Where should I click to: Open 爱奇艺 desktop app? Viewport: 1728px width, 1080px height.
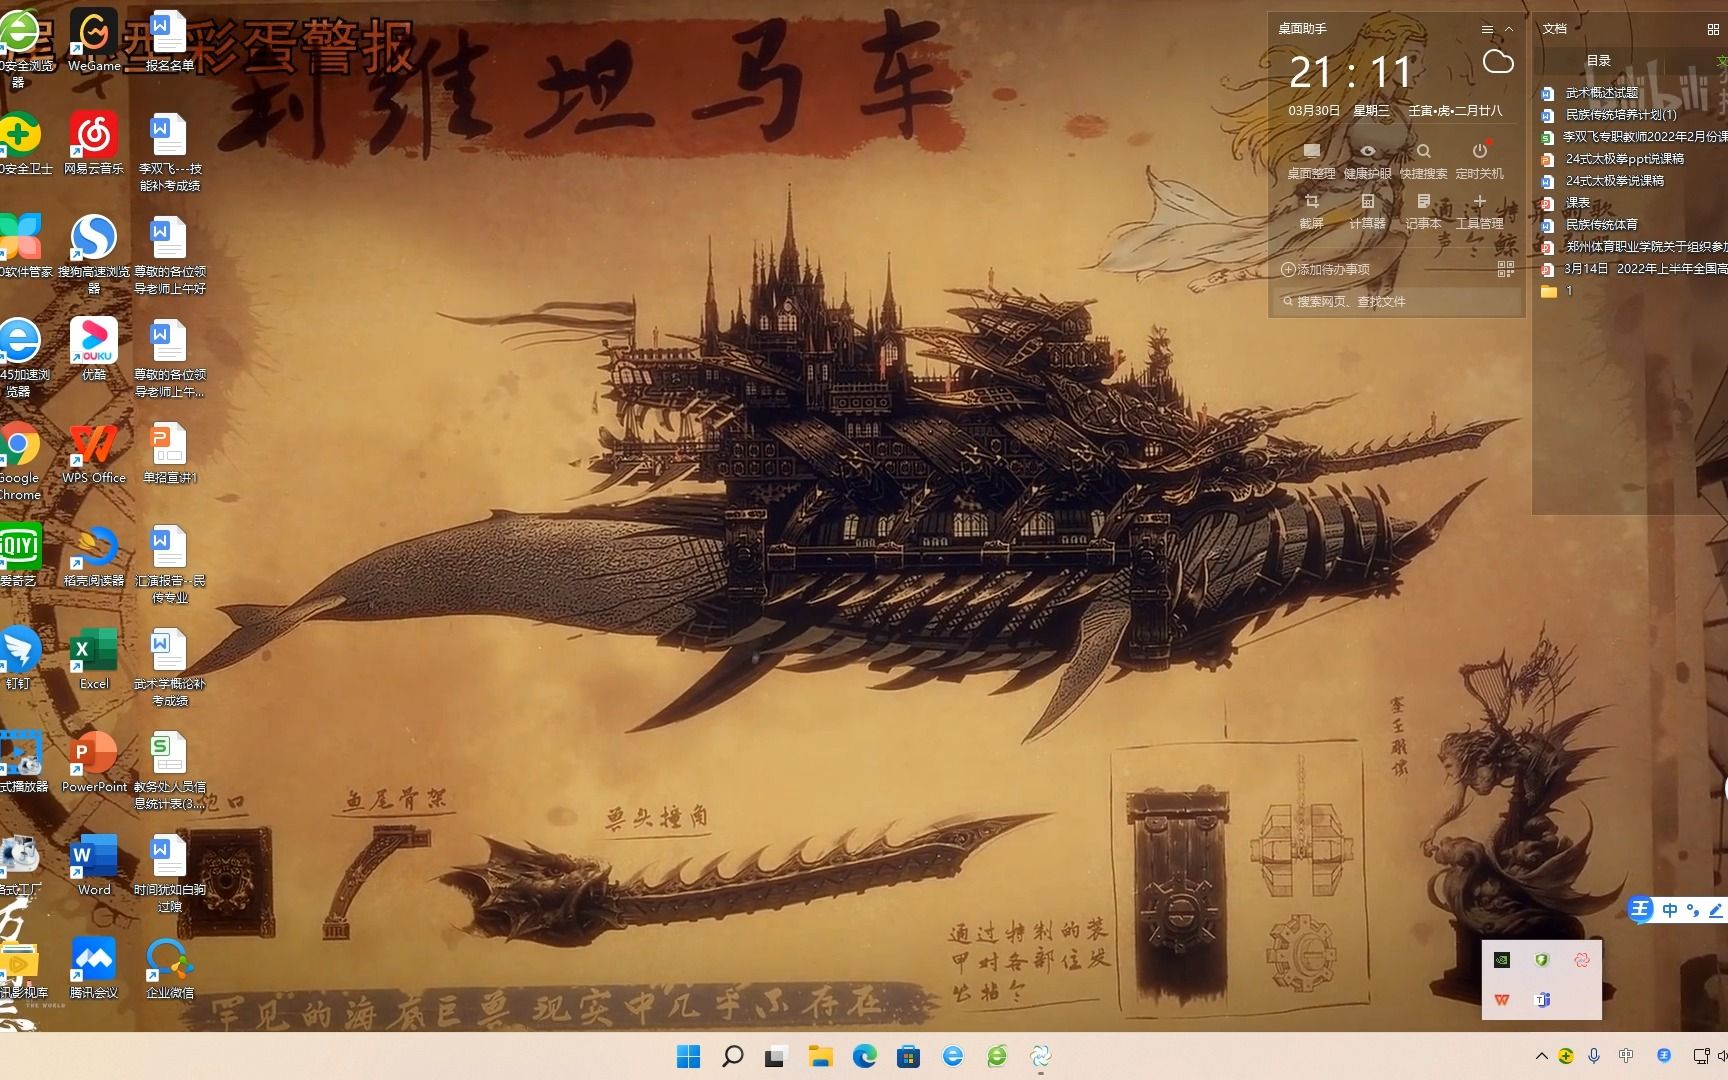pos(18,555)
